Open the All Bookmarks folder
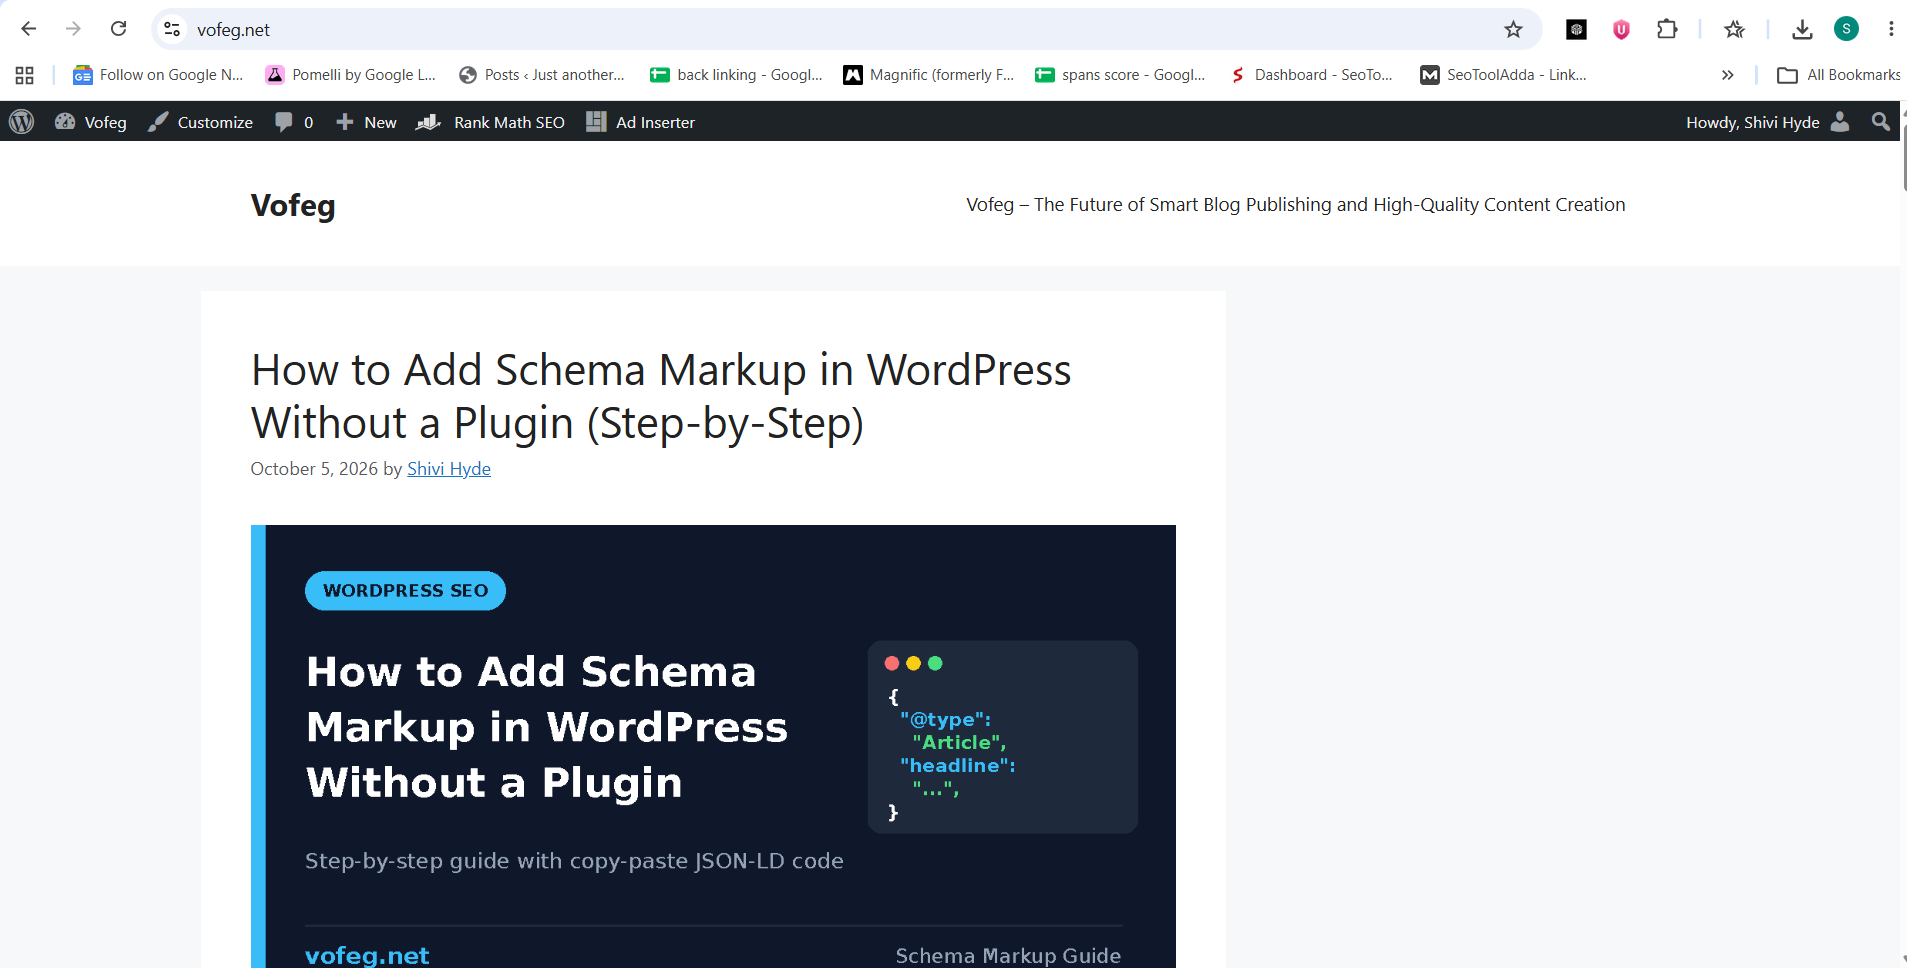The image size is (1907, 968). (x=1838, y=75)
